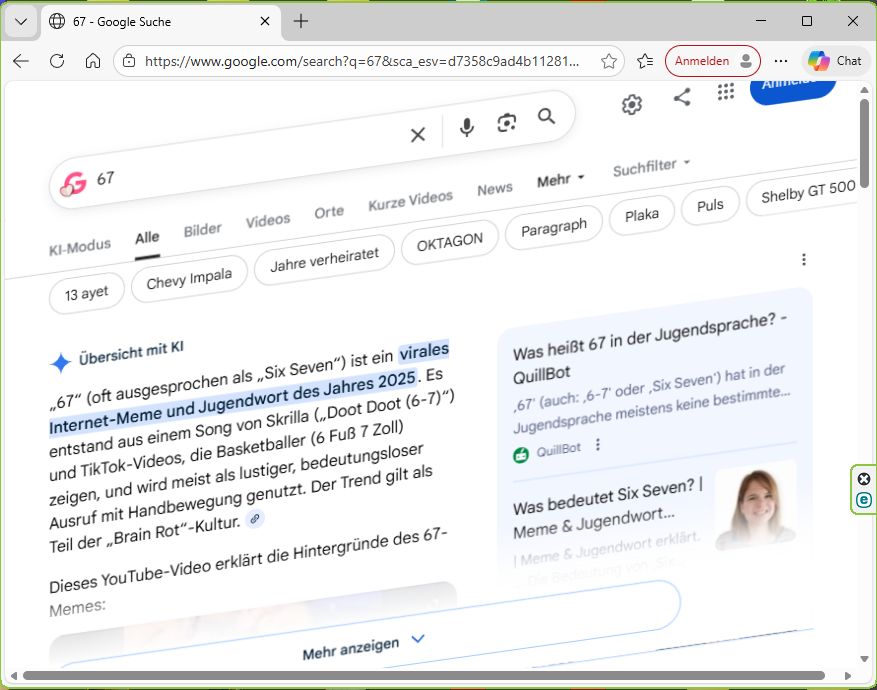The image size is (877, 690).
Task: Click the vertical scrollbar thumb
Action: point(864,144)
